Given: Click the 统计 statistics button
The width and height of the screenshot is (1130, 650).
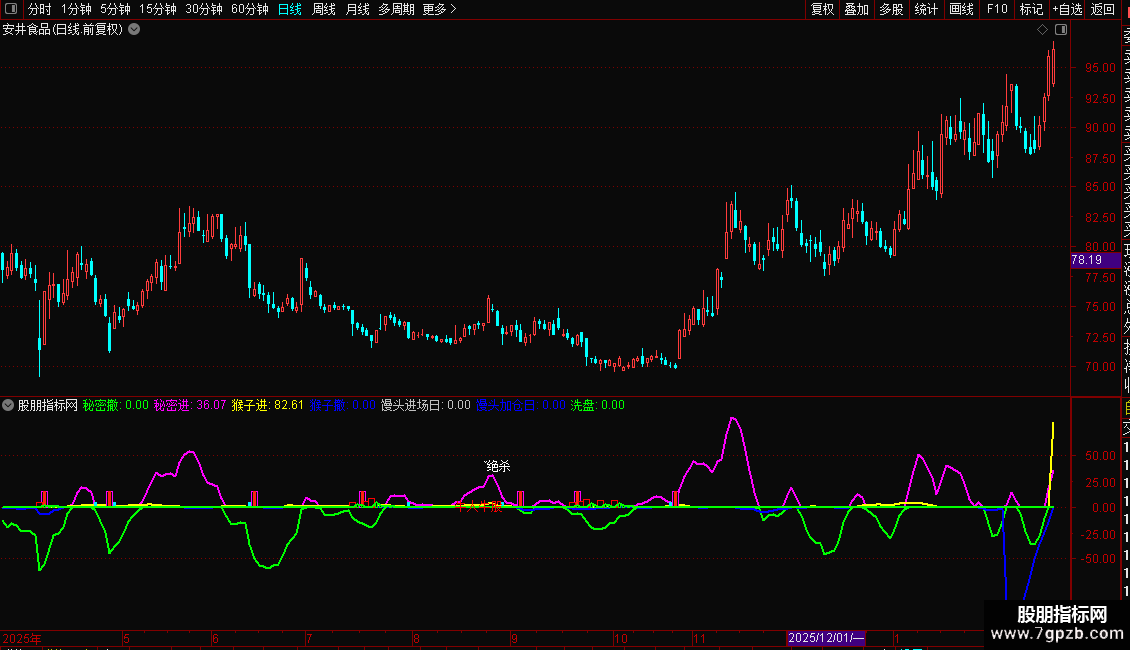Looking at the screenshot, I should (x=926, y=9).
